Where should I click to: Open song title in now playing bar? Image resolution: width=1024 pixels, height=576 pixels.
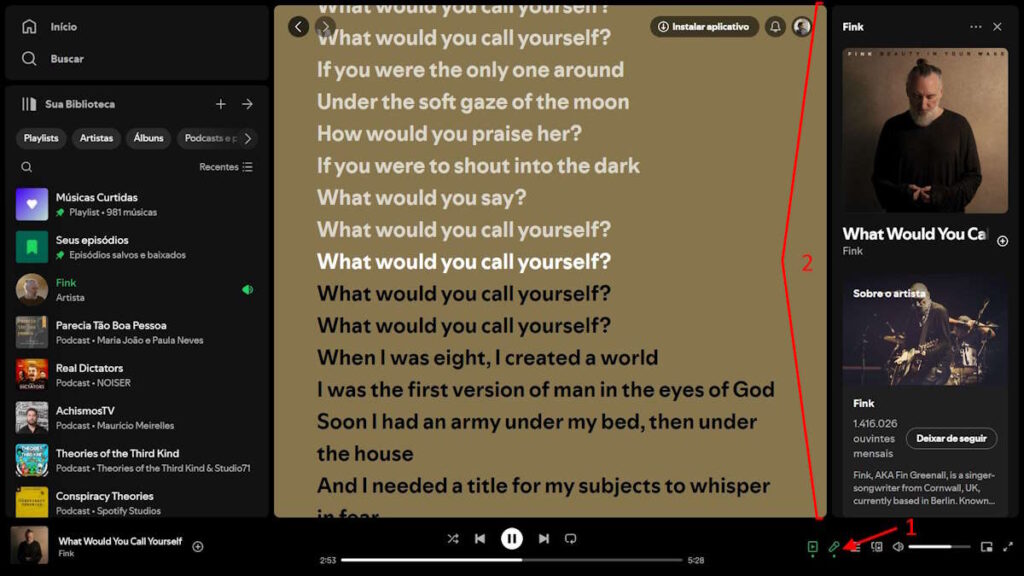coord(120,541)
